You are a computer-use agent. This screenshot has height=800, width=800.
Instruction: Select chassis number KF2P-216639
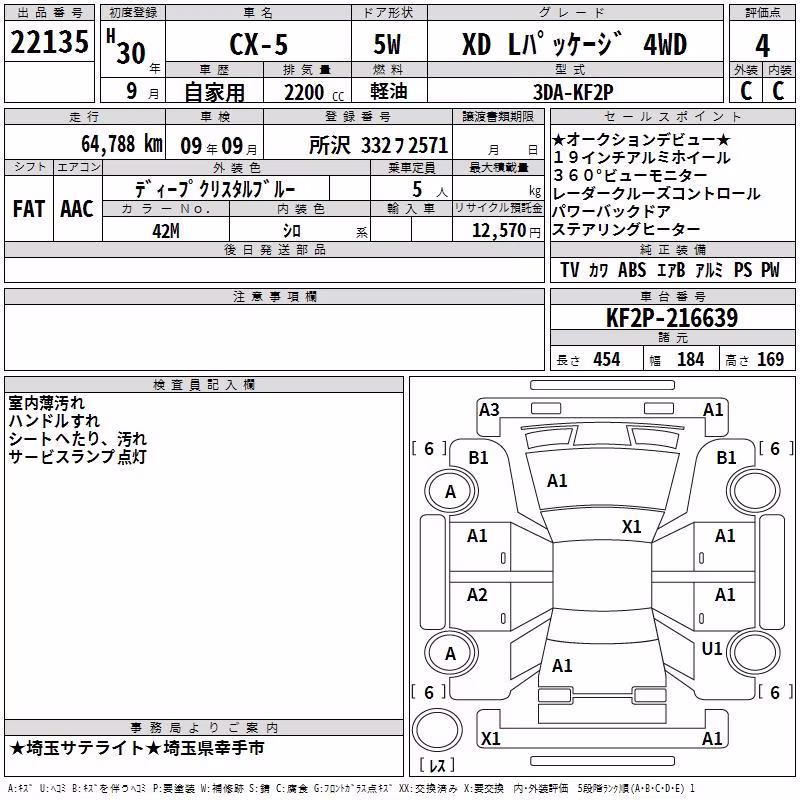coord(672,318)
